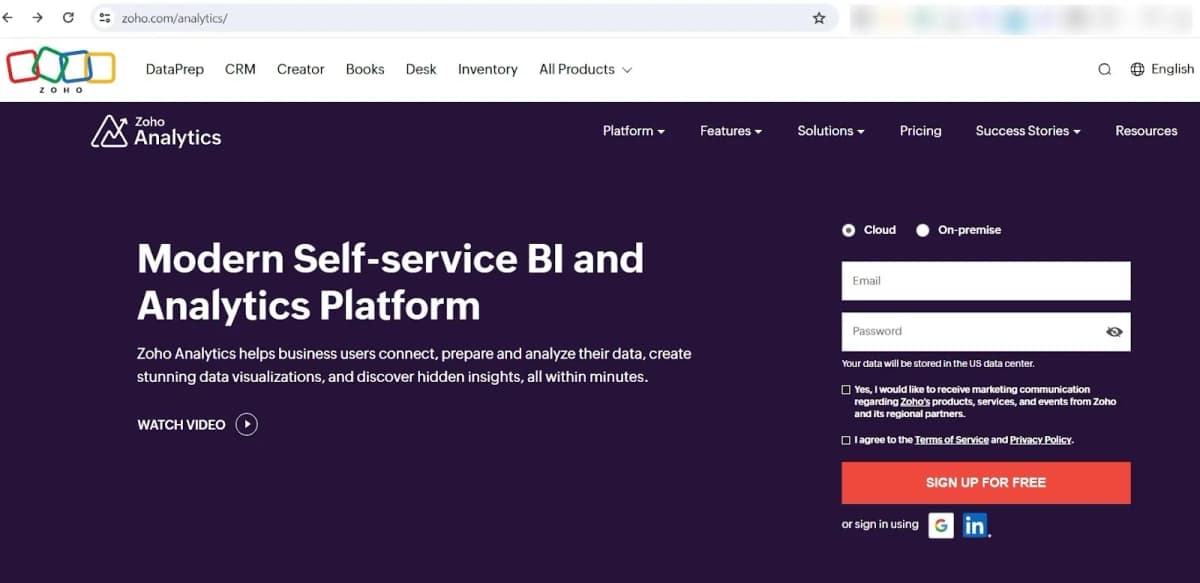Show the password with the eye icon
The width and height of the screenshot is (1200, 583).
1114,332
